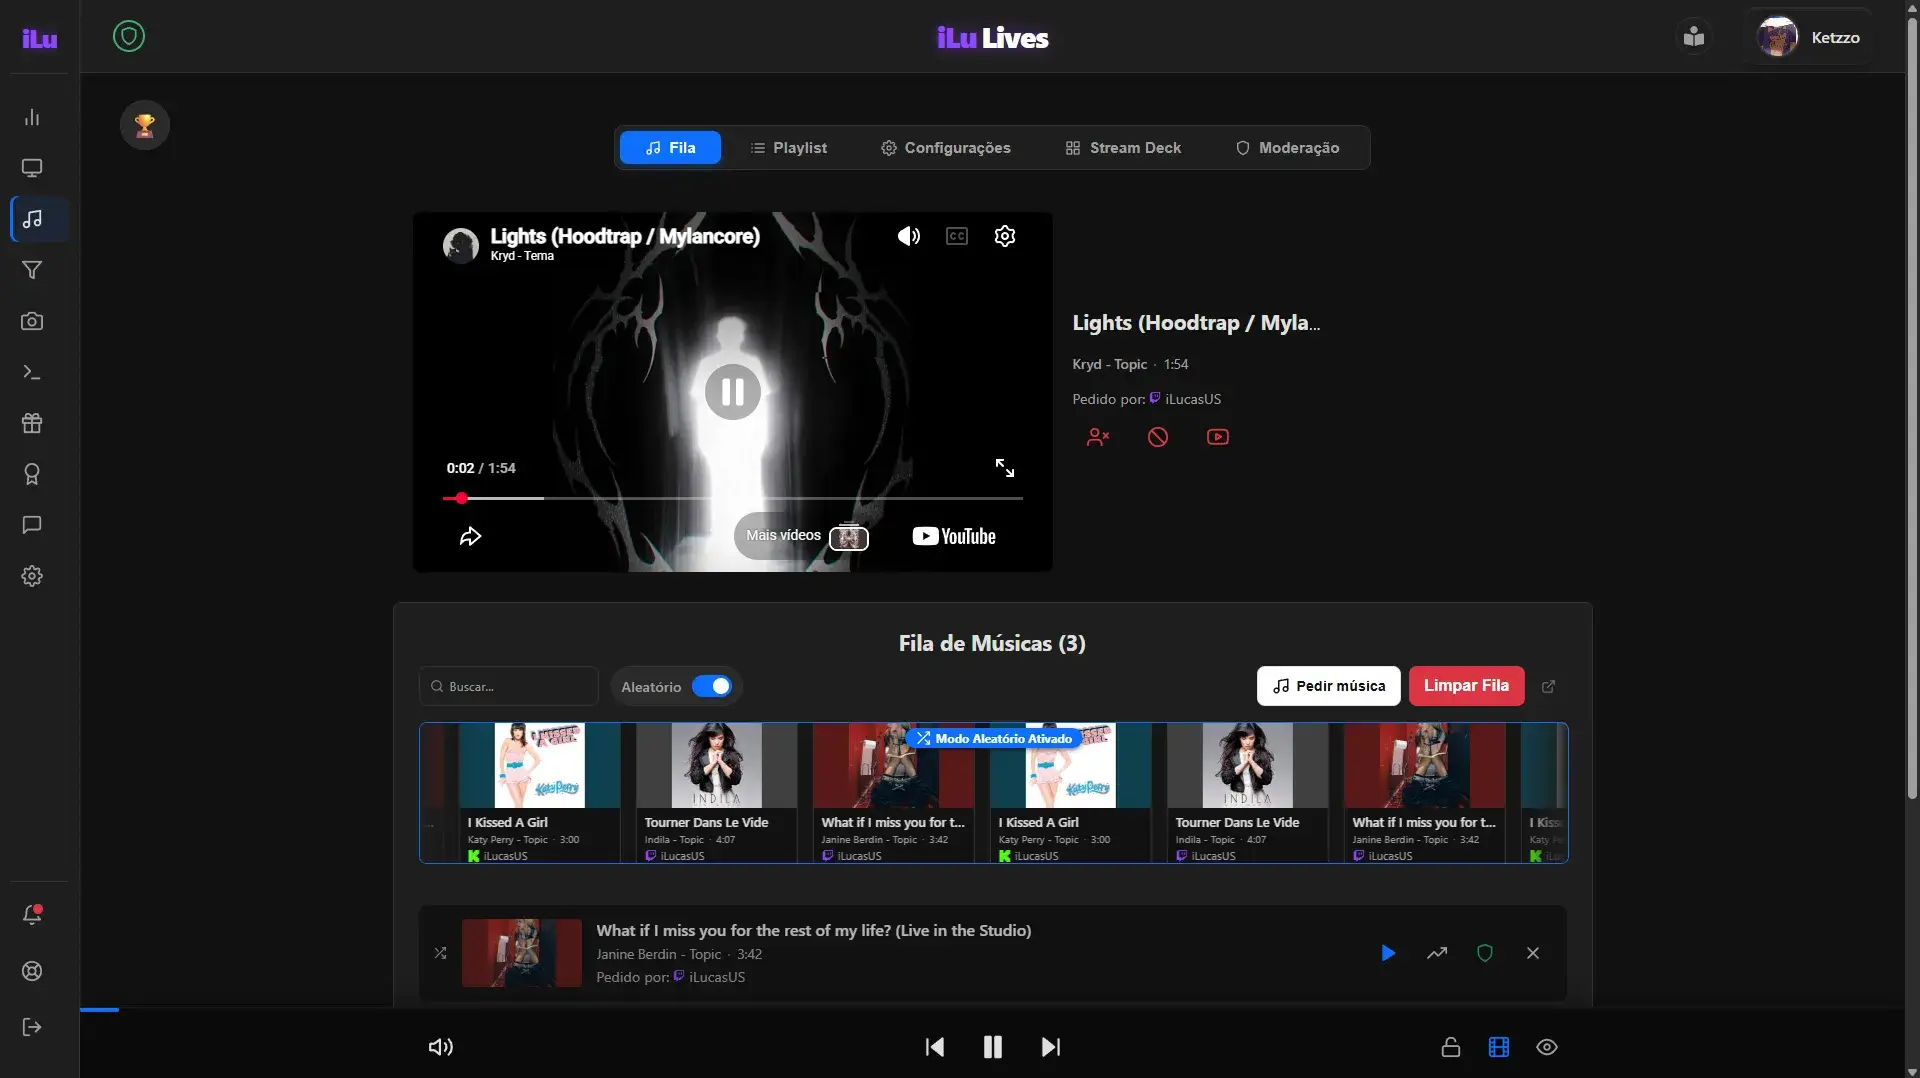Open YouTube player settings gear
Screen dimensions: 1920x1078
pos(1005,236)
